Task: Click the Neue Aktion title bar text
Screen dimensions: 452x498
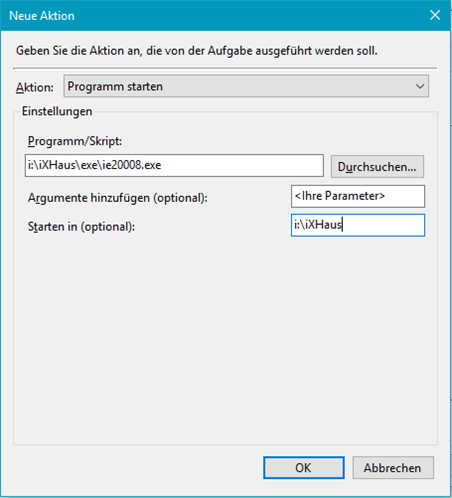Action: [42, 16]
